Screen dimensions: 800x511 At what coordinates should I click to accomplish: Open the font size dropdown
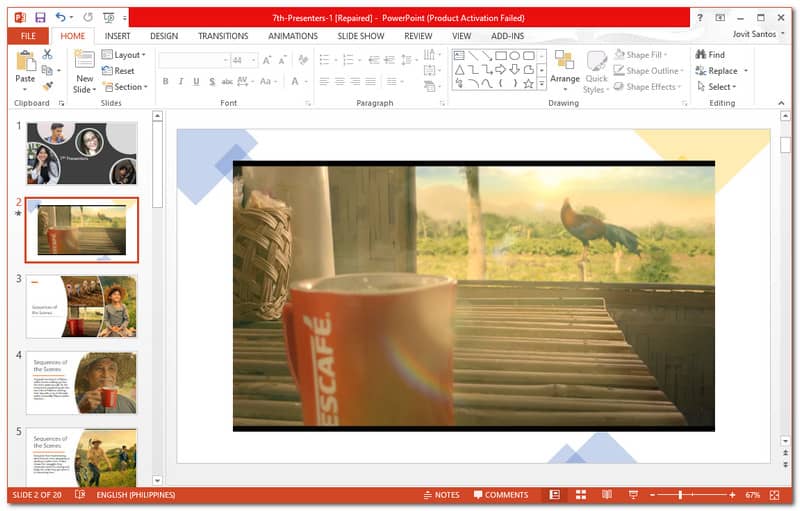[254, 60]
